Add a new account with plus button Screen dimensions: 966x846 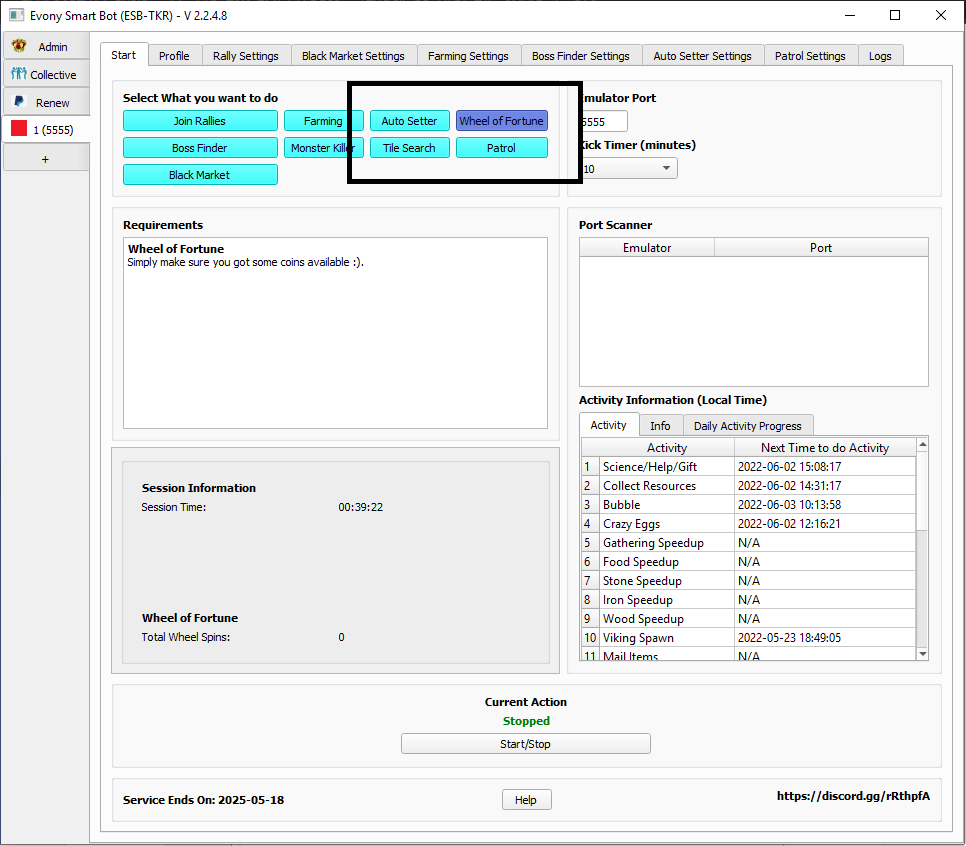click(45, 159)
